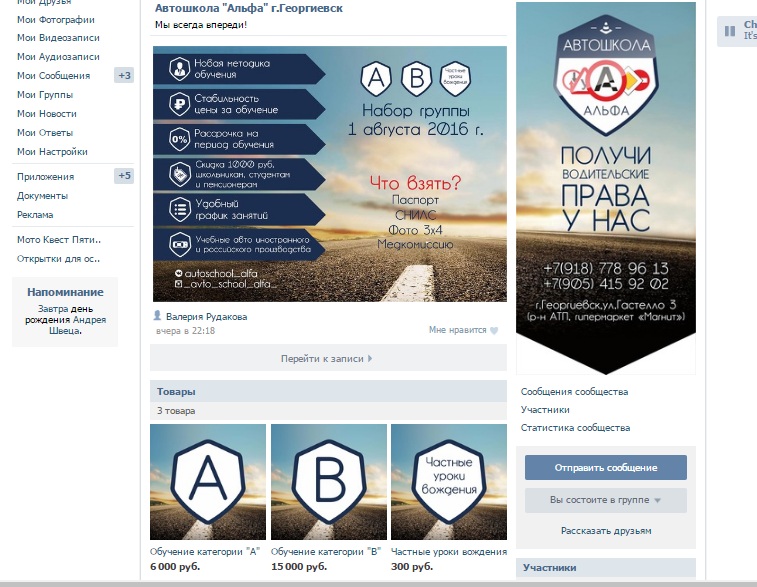Click the price 15 000 руб.
This screenshot has width=757, height=587.
click(299, 567)
